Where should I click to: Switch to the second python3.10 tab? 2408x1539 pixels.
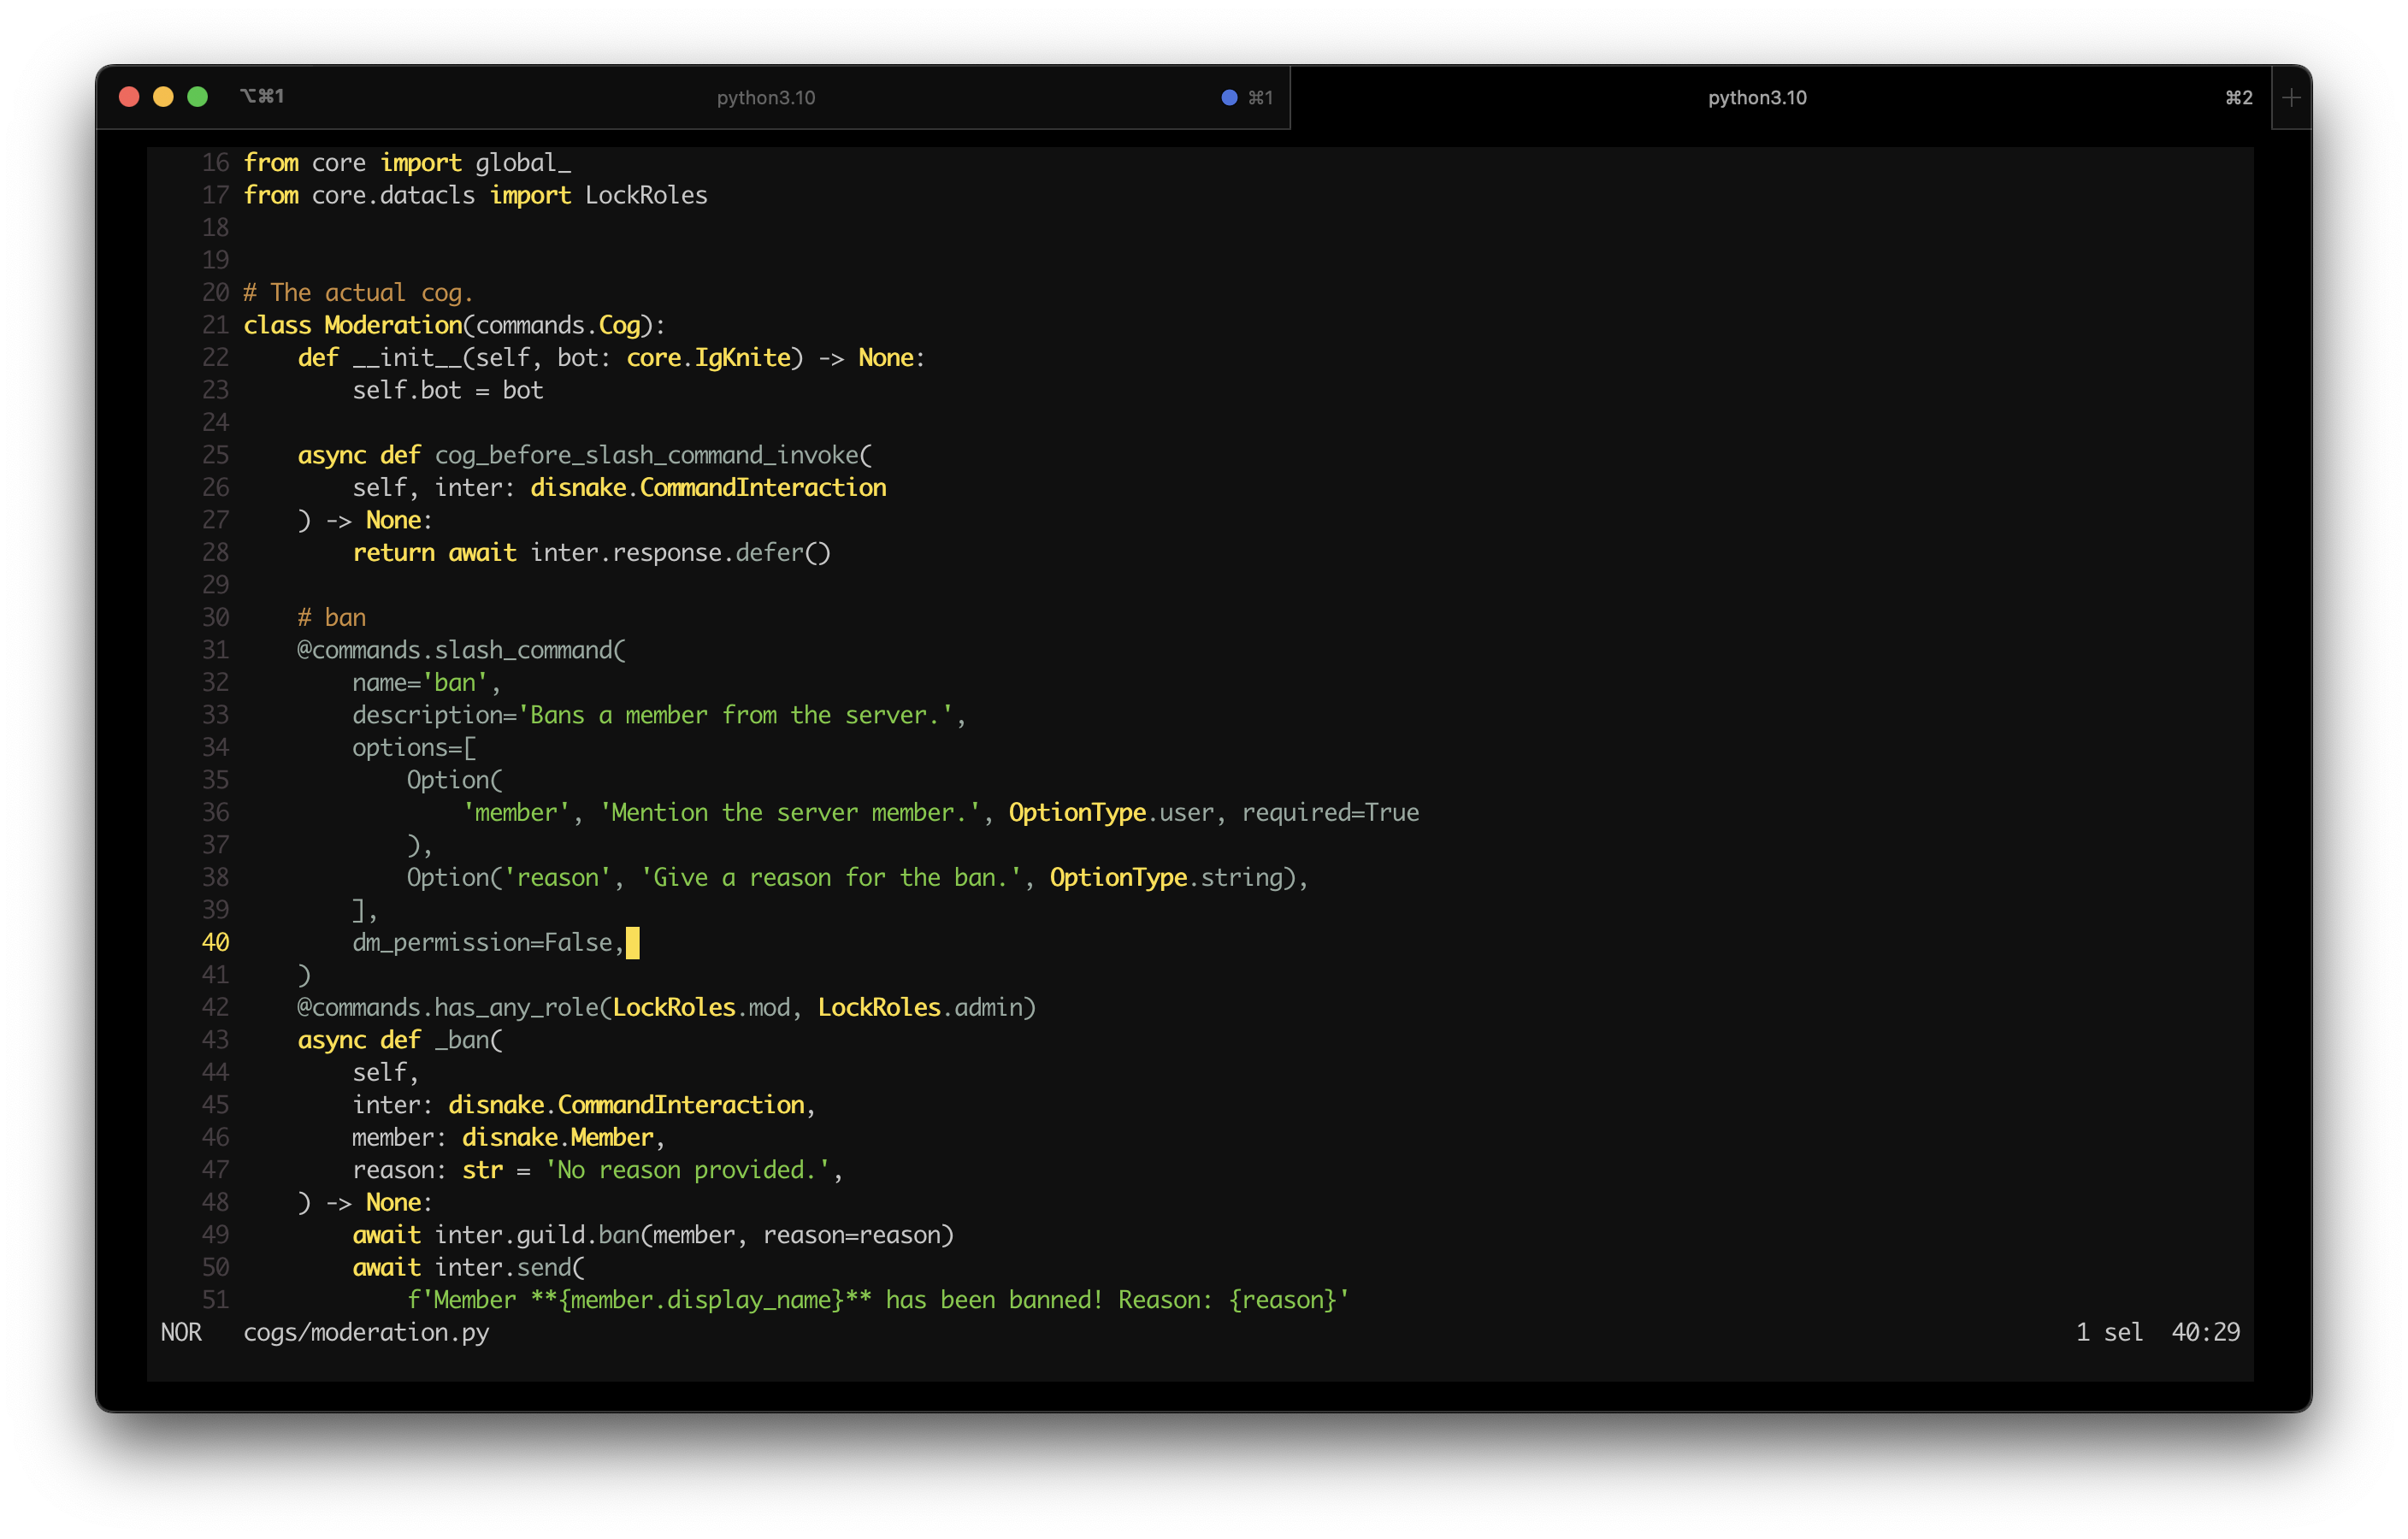[1756, 97]
